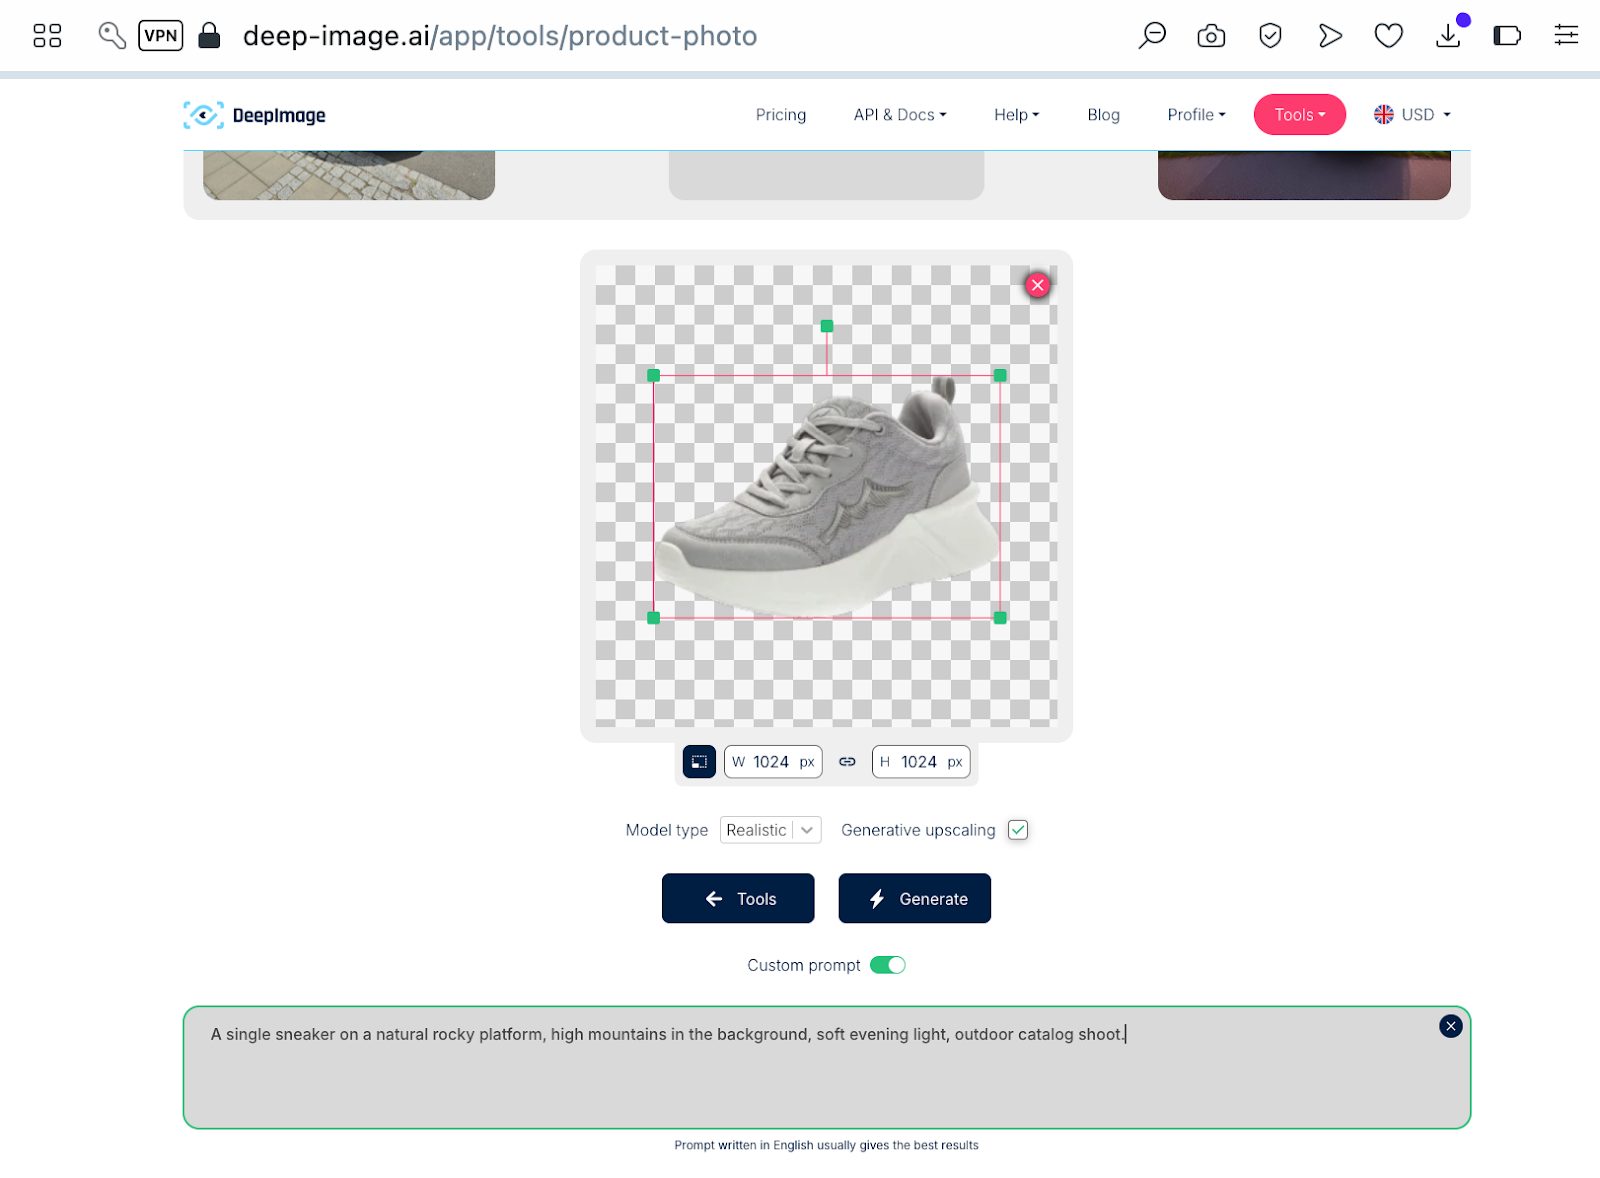Open the Model type Realistic dropdown
Screen dimensions: 1600x1178
tap(770, 830)
